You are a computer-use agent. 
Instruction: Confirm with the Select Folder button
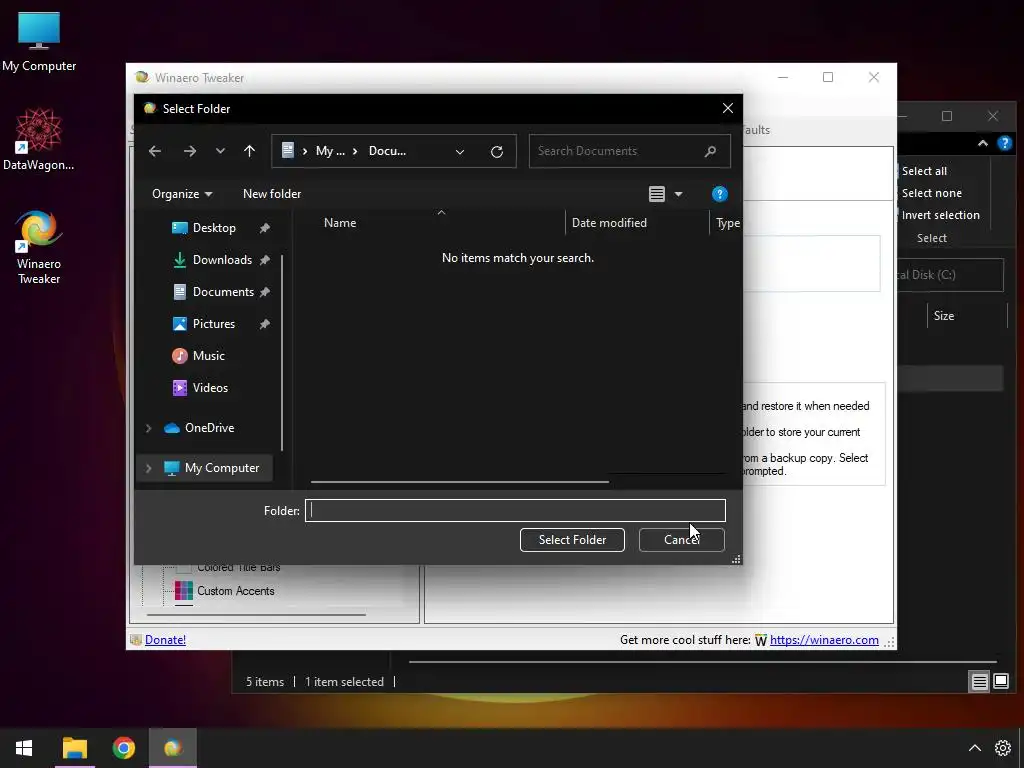coord(572,540)
